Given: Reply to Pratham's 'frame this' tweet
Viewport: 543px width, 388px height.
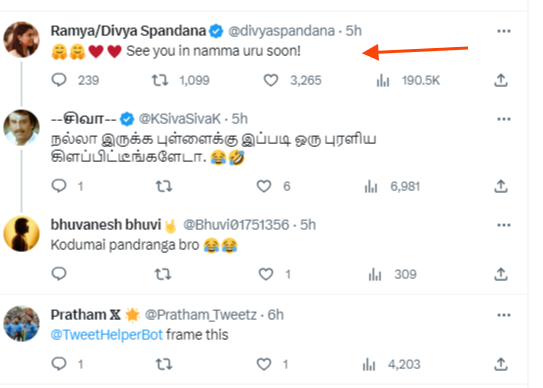Looking at the screenshot, I should pos(59,364).
